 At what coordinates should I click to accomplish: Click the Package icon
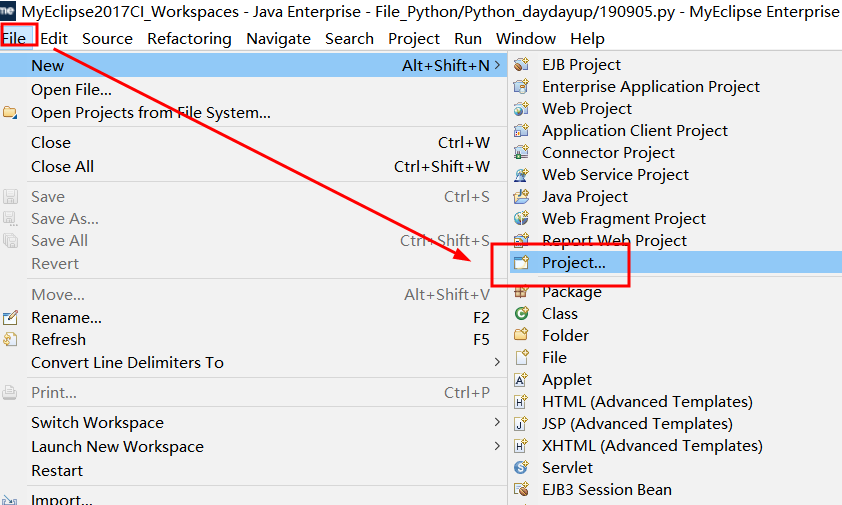tap(521, 292)
